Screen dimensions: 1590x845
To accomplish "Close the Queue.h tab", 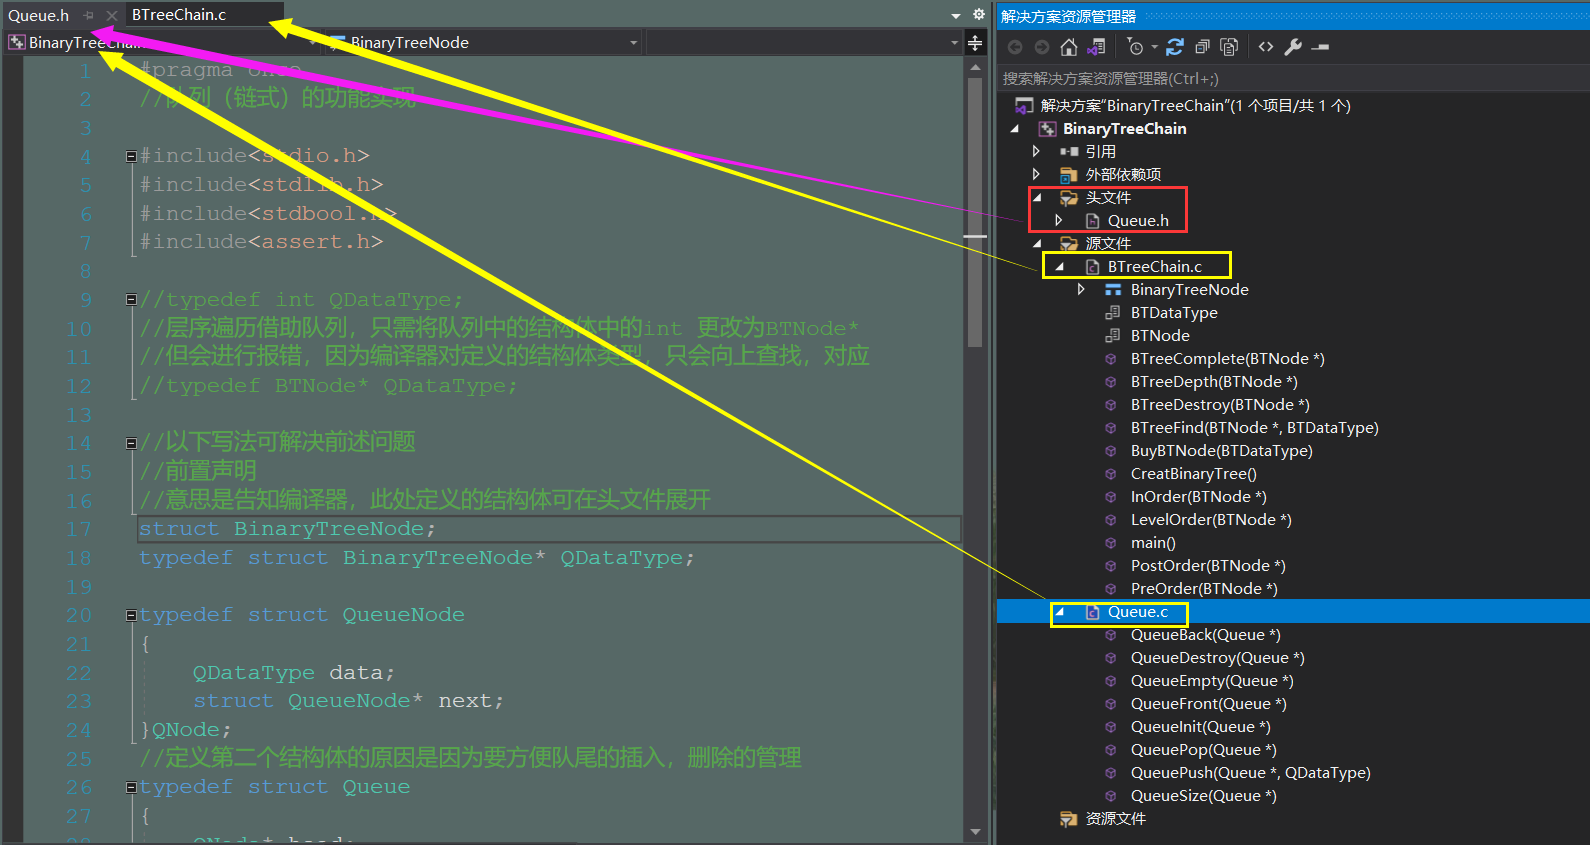I will [x=111, y=15].
